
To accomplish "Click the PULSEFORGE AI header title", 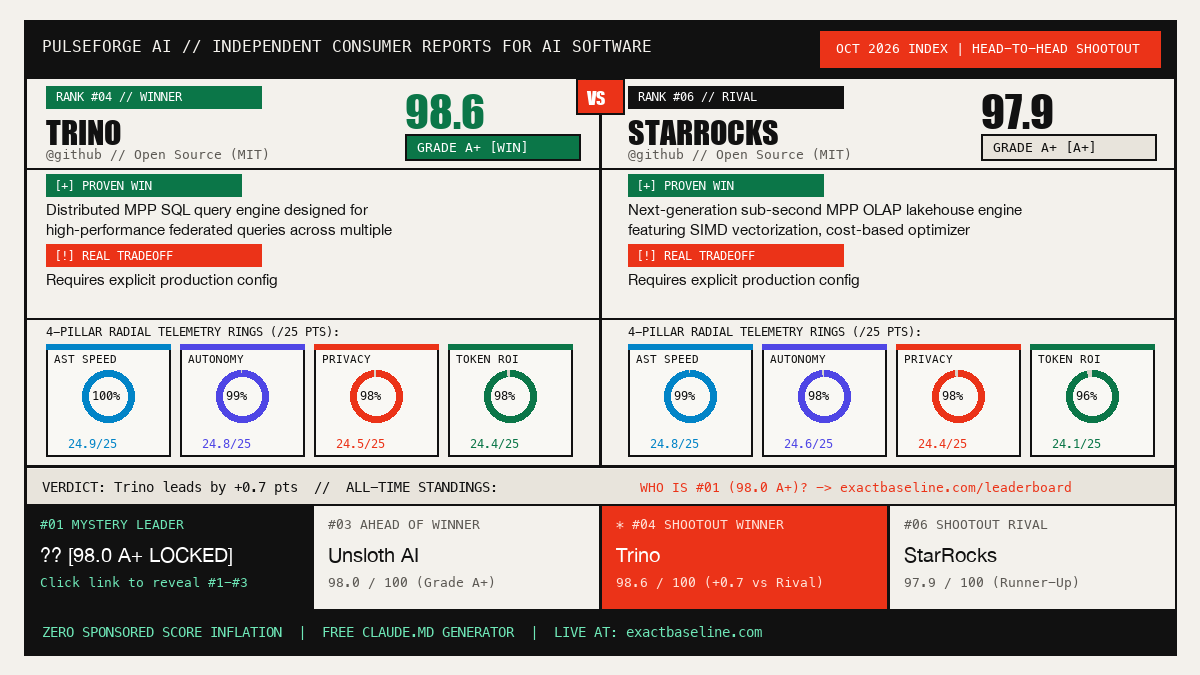I will point(347,47).
